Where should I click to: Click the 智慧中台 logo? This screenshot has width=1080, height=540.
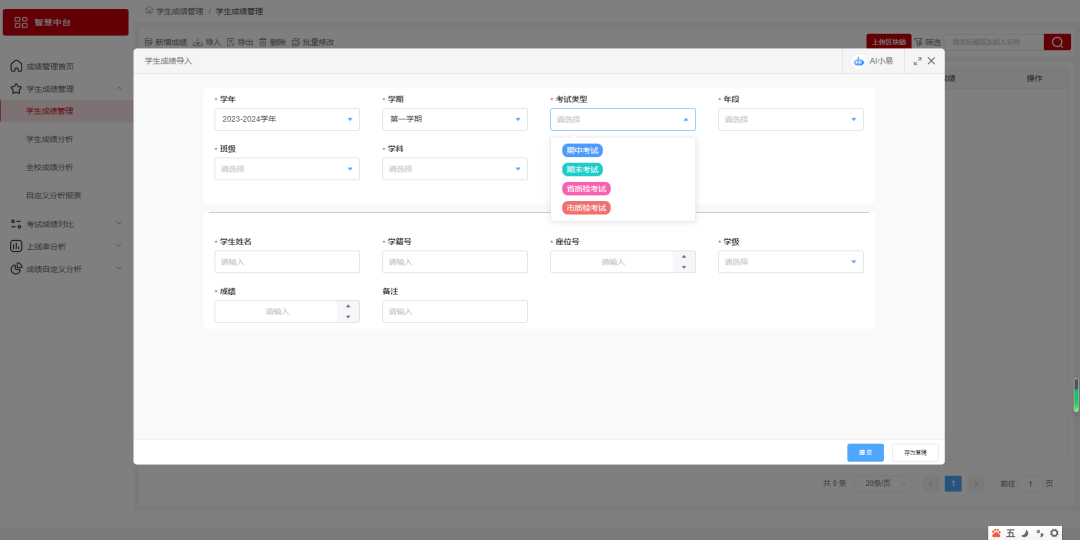coord(65,22)
